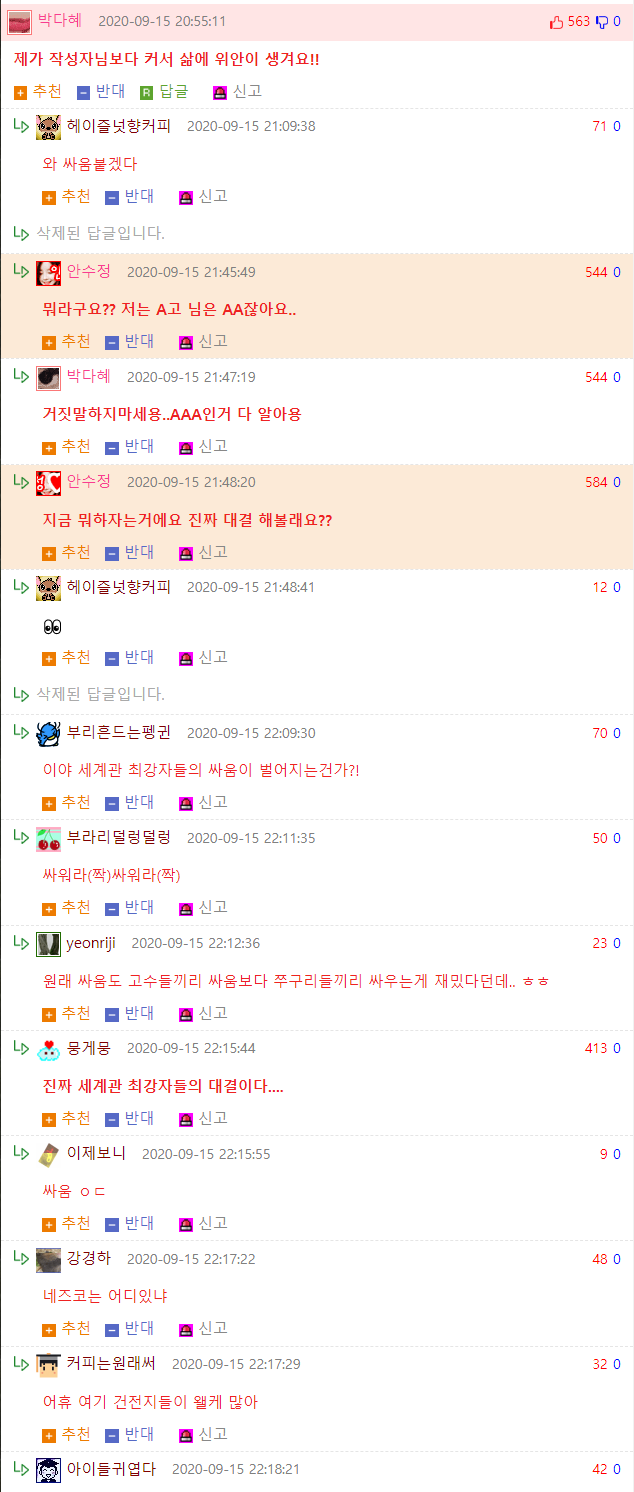Viewport: 634px width, 1492px height.
Task: Open yeonriji username link
Action: point(93,943)
